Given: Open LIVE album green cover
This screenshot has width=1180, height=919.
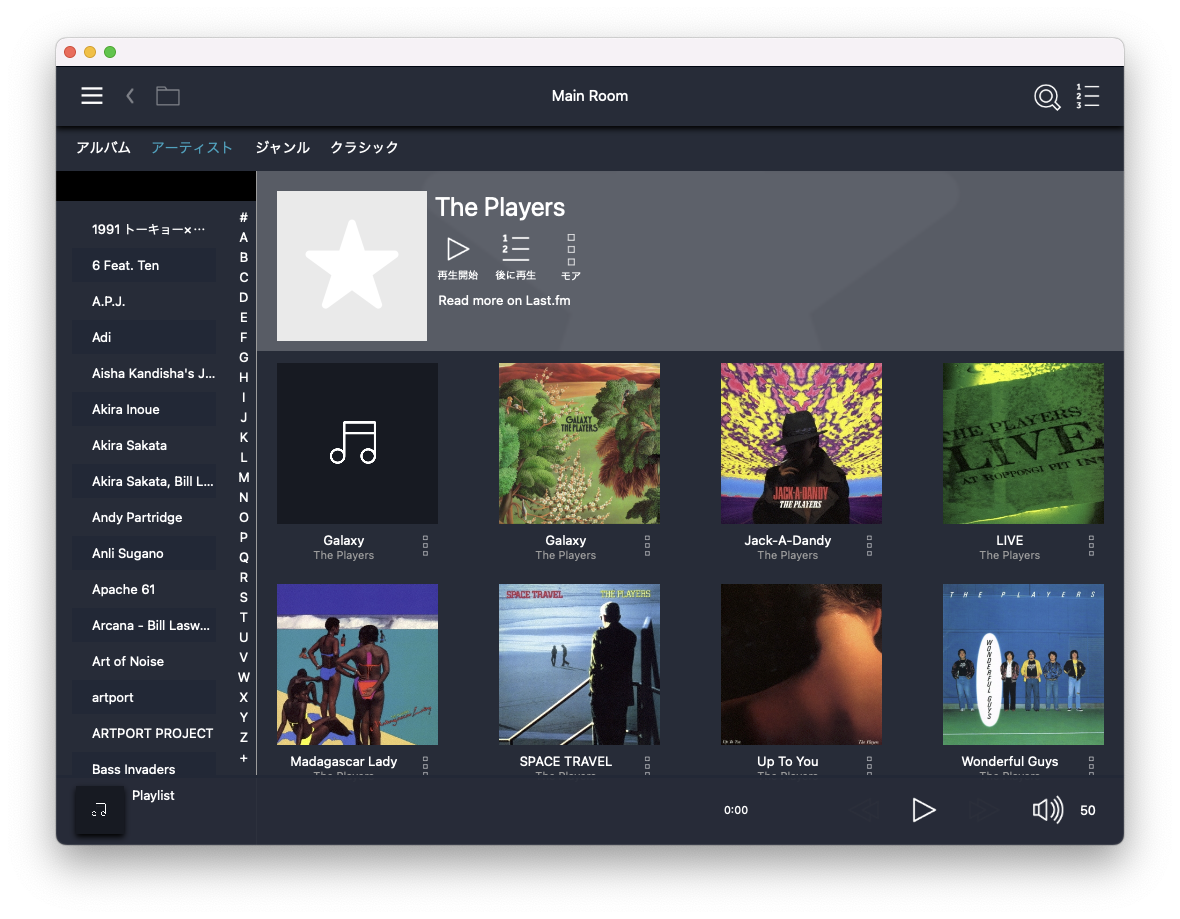Looking at the screenshot, I should point(1023,443).
